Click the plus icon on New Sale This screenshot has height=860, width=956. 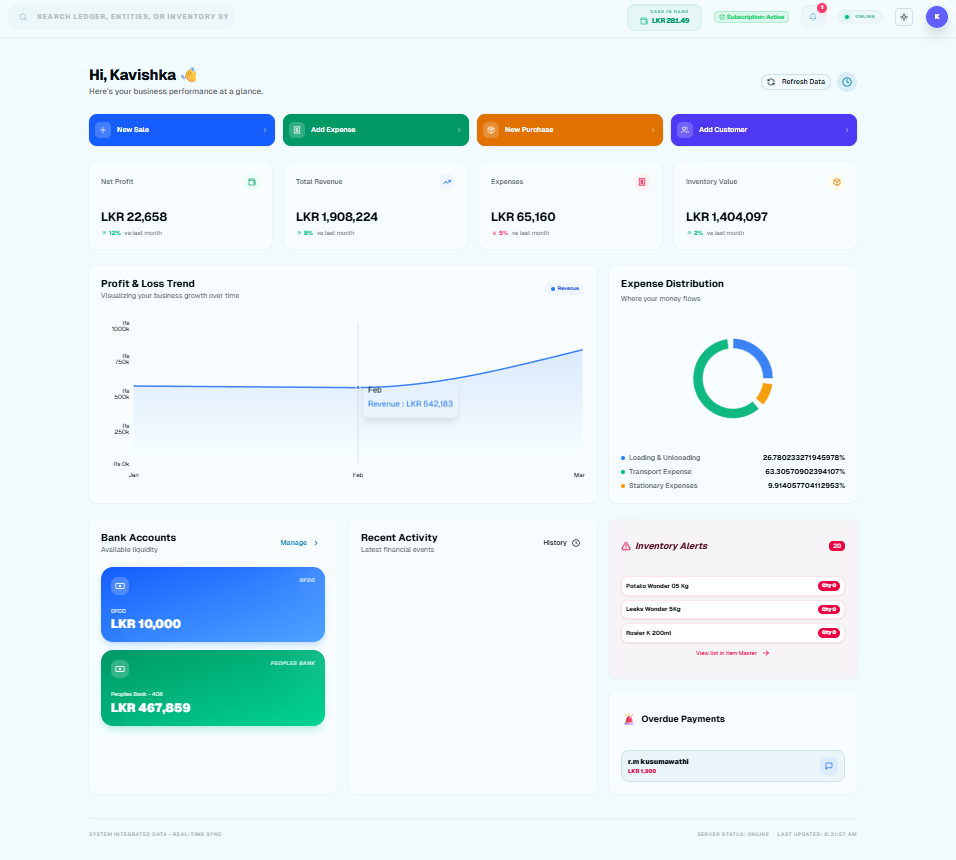103,130
